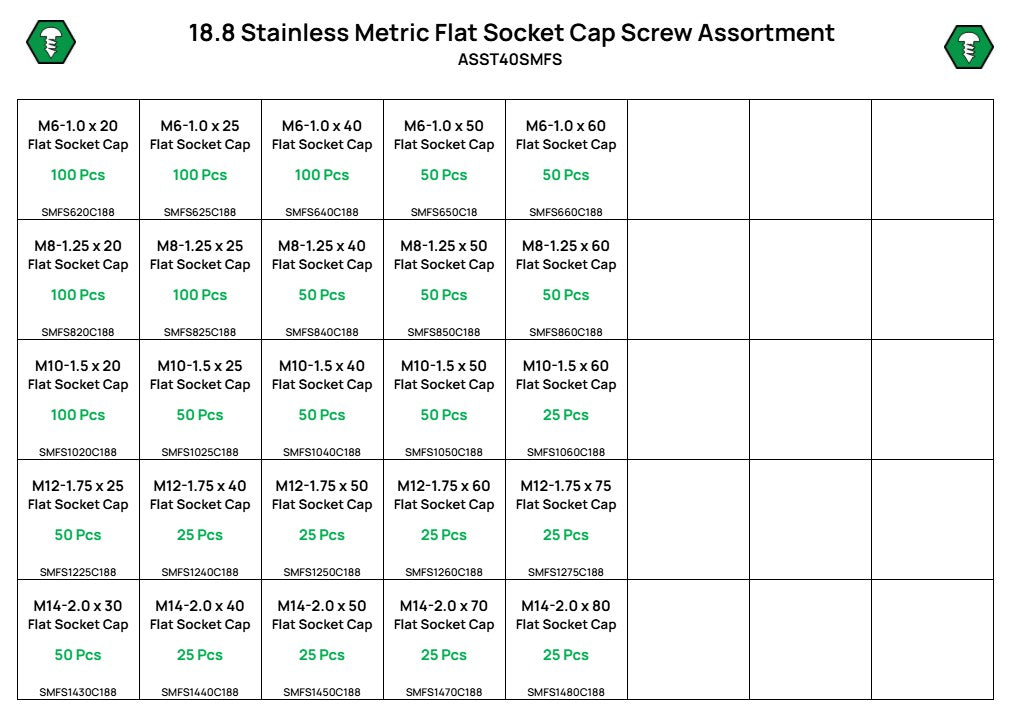Click part number SMFS1470C188

[x=444, y=692]
